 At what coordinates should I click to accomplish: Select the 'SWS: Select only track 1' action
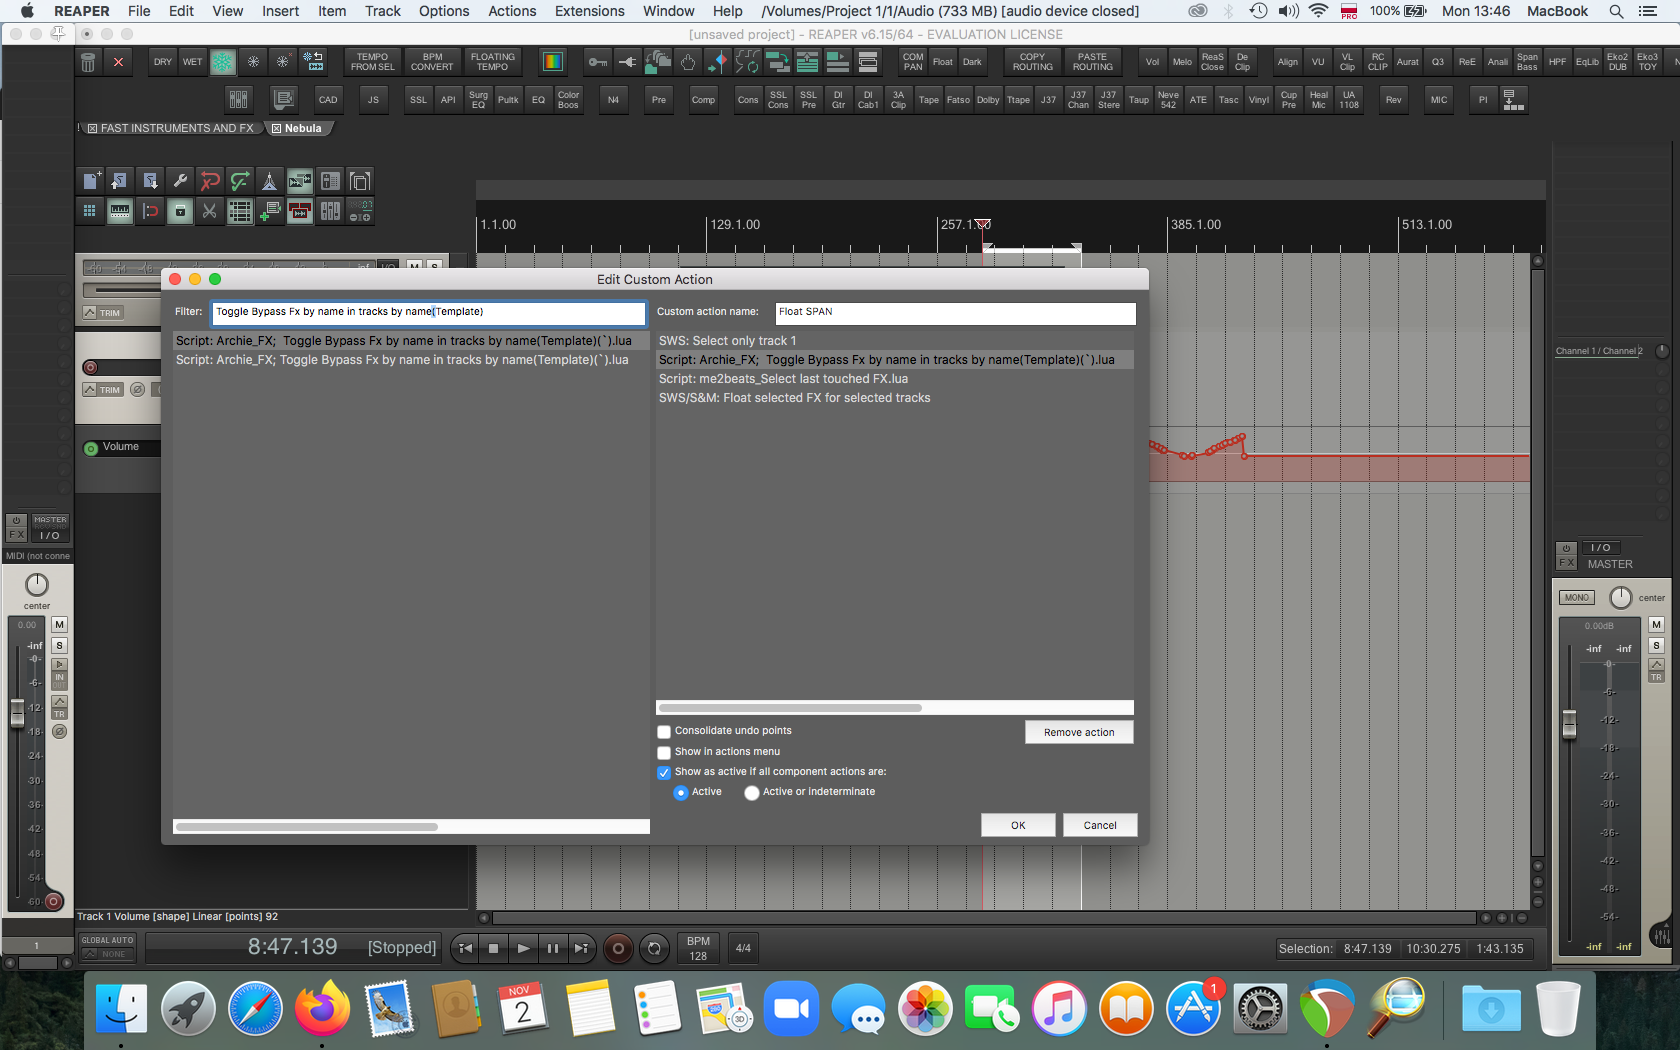coord(895,341)
